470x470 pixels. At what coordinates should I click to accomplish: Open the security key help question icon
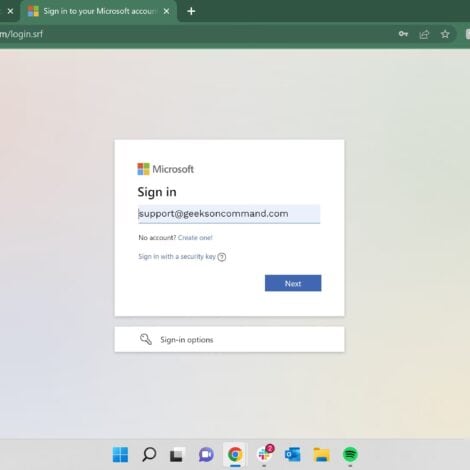222,257
